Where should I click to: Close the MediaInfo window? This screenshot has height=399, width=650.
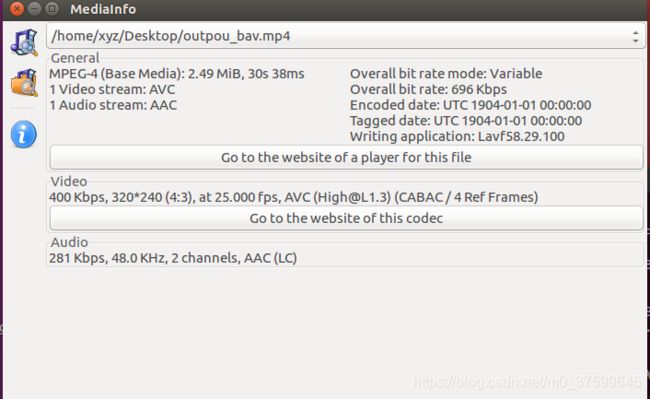click(x=17, y=9)
